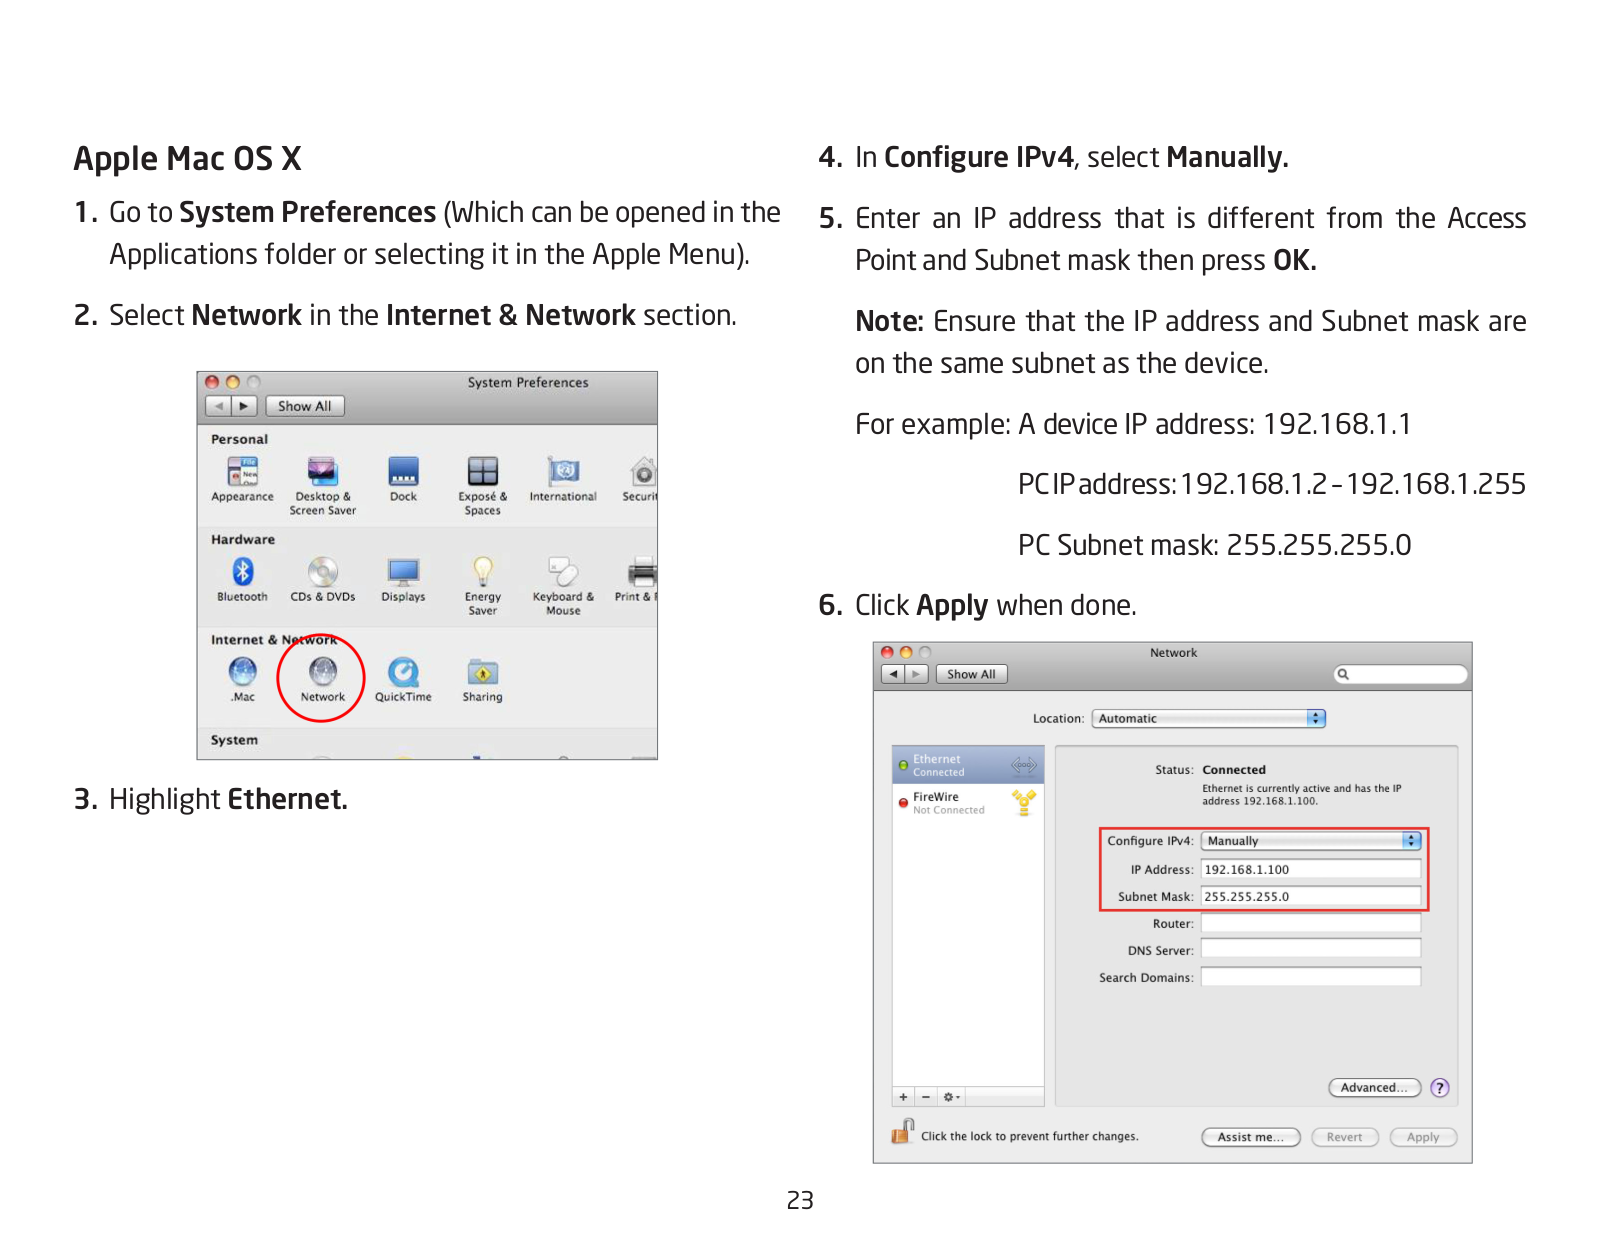Open CDs & DVDs preferences
This screenshot has width=1600, height=1237.
322,579
